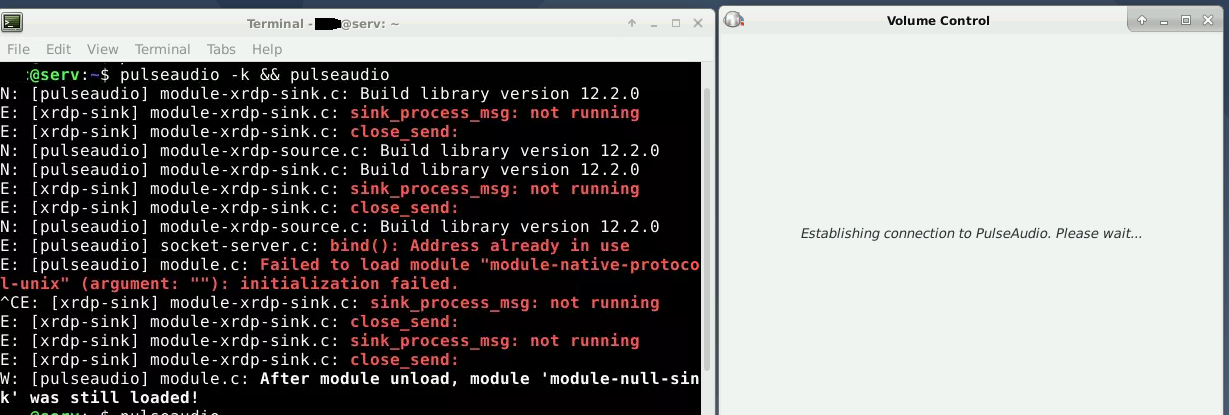The height and width of the screenshot is (415, 1229).
Task: Close the Terminal window
Action: tap(697, 23)
